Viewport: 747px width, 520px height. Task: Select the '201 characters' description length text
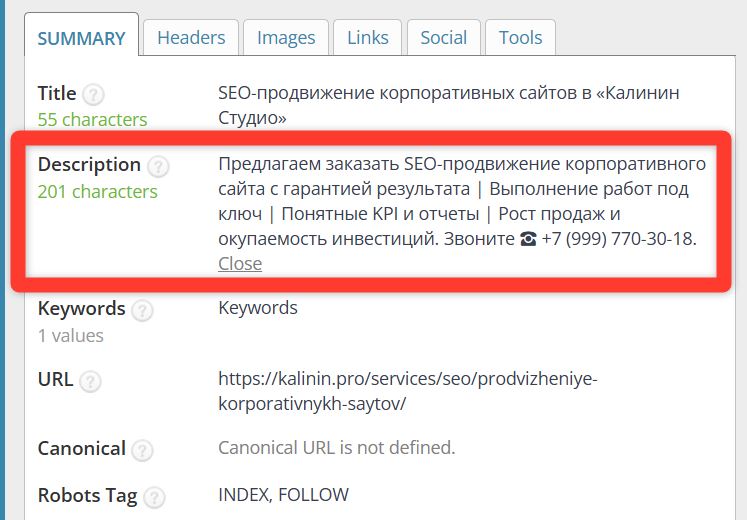coord(98,191)
